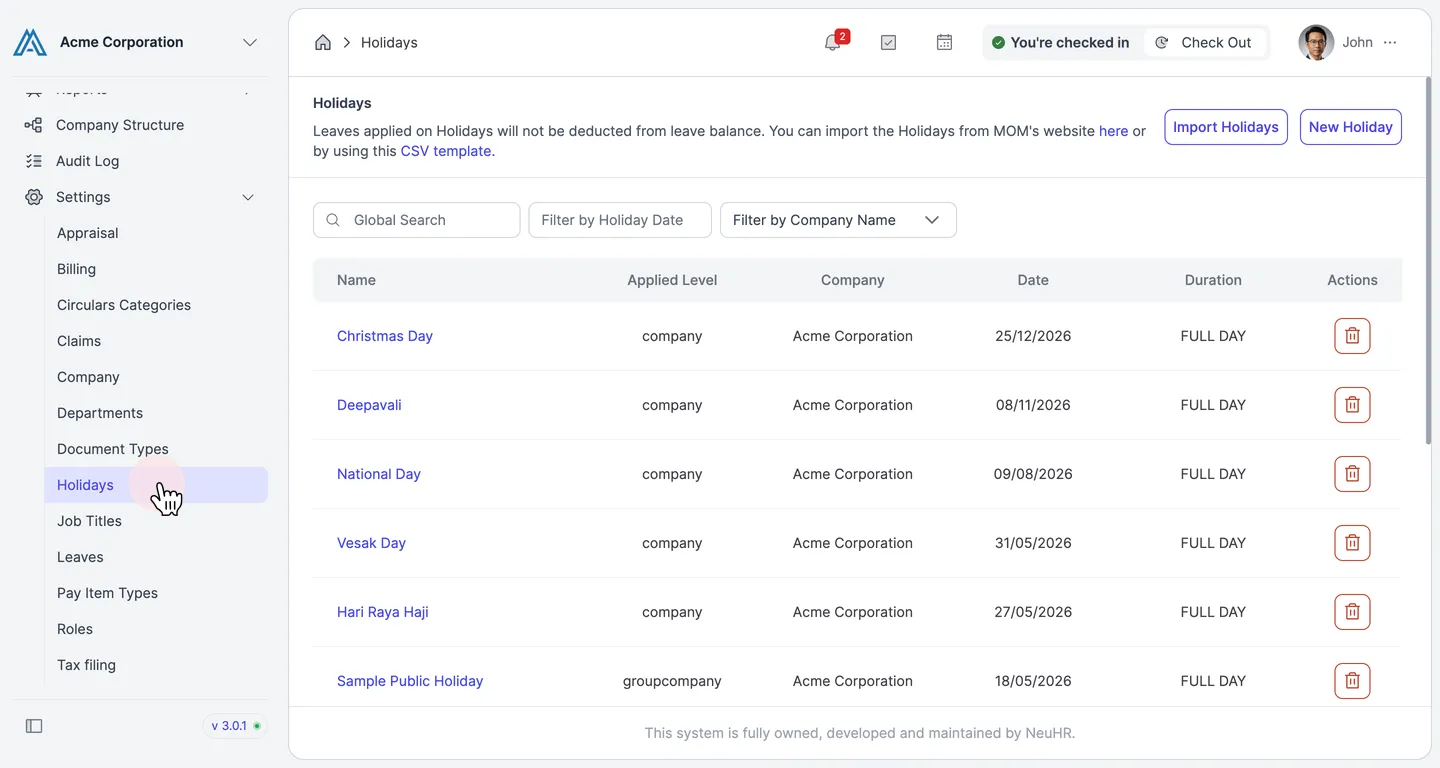The height and width of the screenshot is (768, 1440).
Task: Download the CSV template link
Action: pyautogui.click(x=447, y=151)
